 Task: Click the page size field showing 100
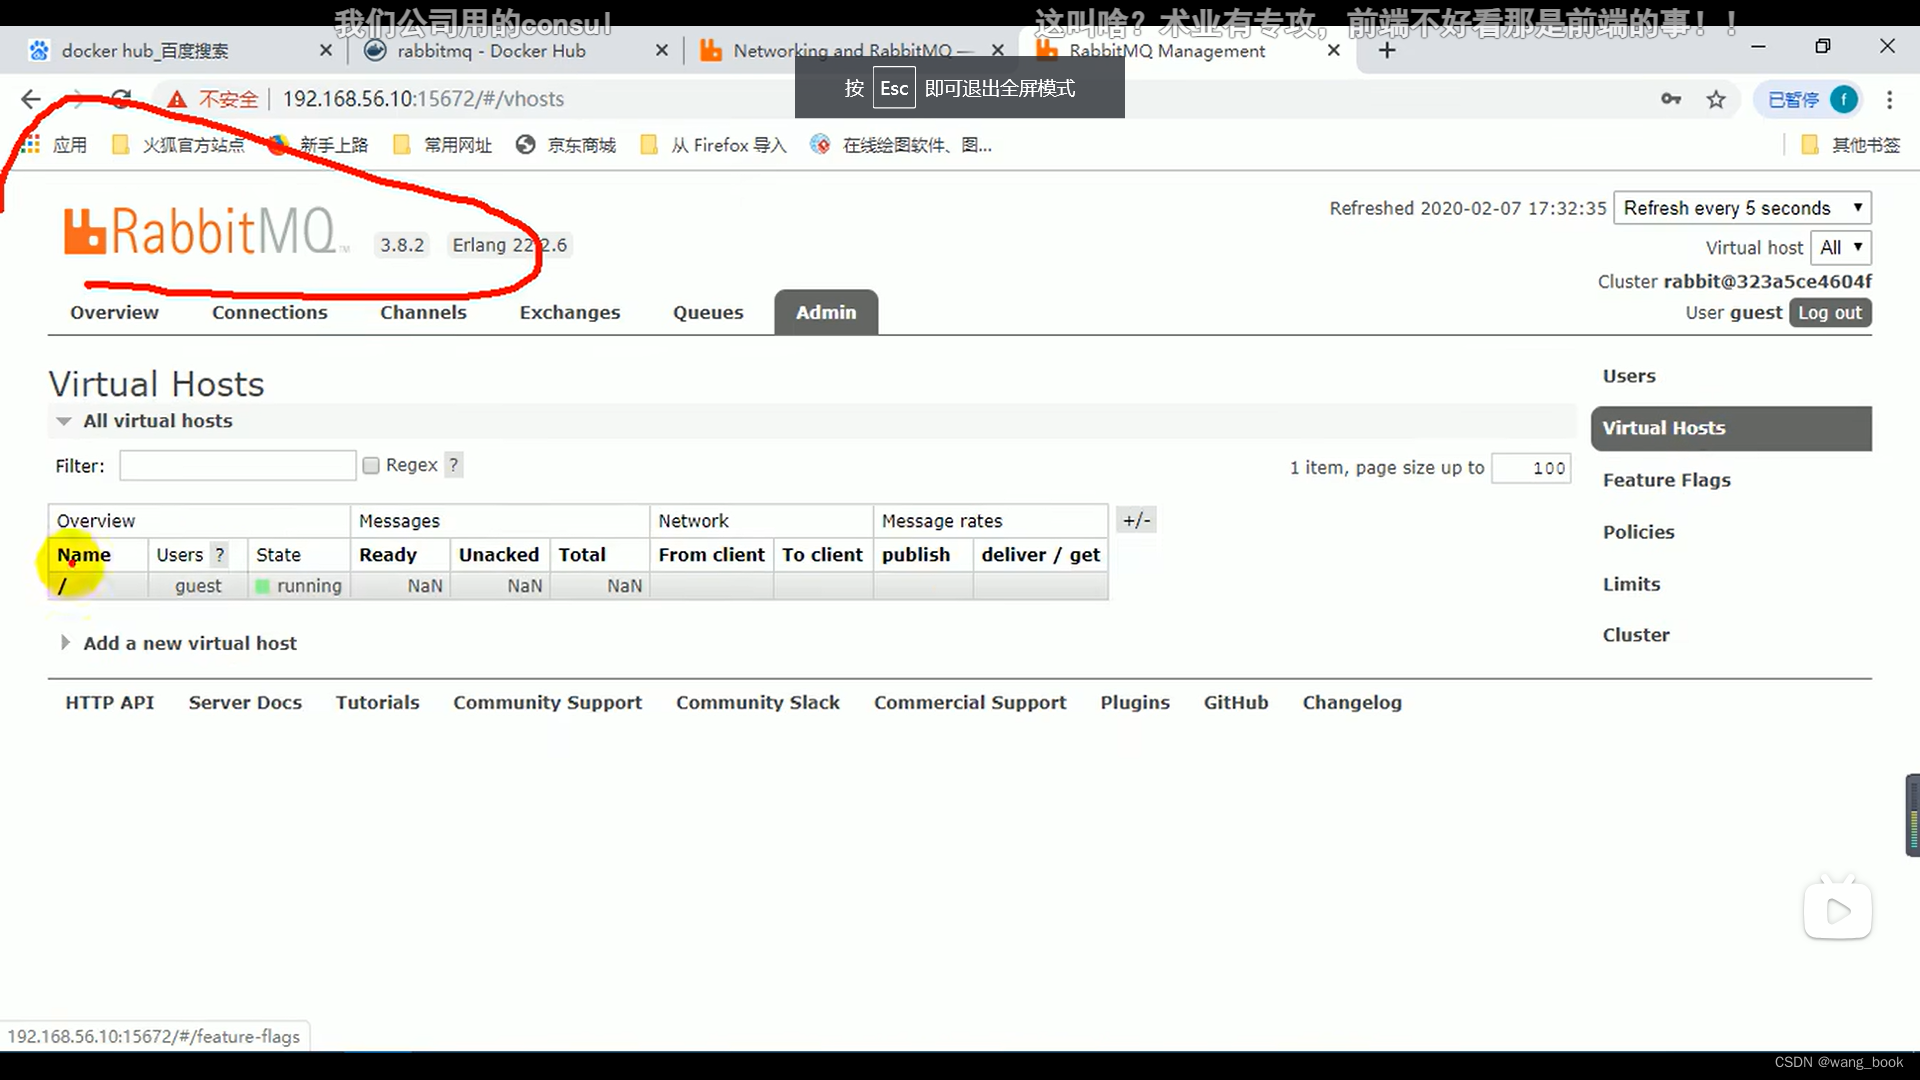pos(1531,468)
